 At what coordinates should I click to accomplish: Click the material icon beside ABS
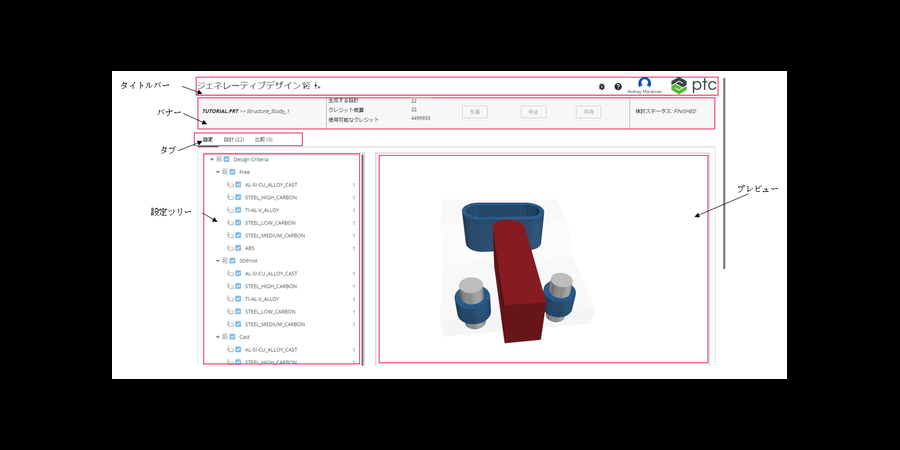(x=230, y=248)
